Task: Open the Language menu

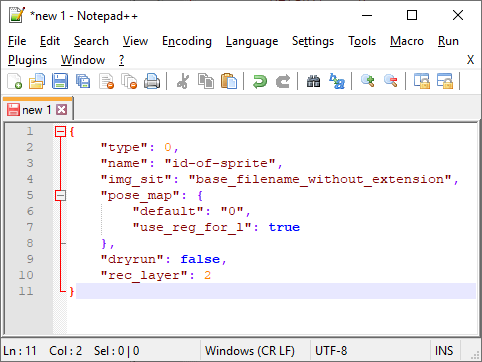Action: tap(252, 41)
